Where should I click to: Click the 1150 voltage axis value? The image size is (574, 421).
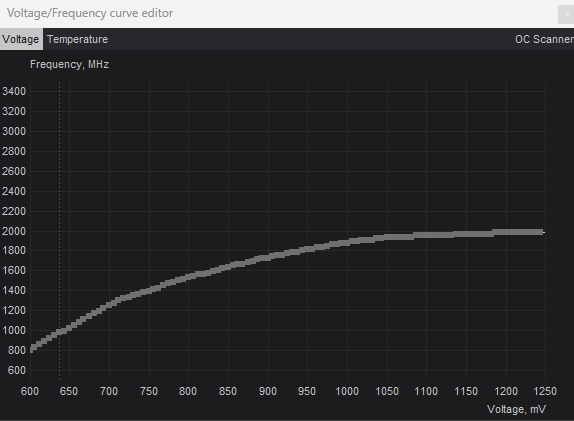point(466,391)
